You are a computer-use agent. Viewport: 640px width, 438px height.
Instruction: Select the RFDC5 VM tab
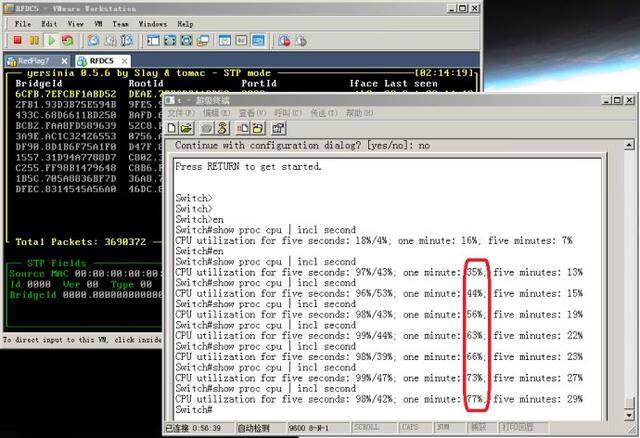101,61
